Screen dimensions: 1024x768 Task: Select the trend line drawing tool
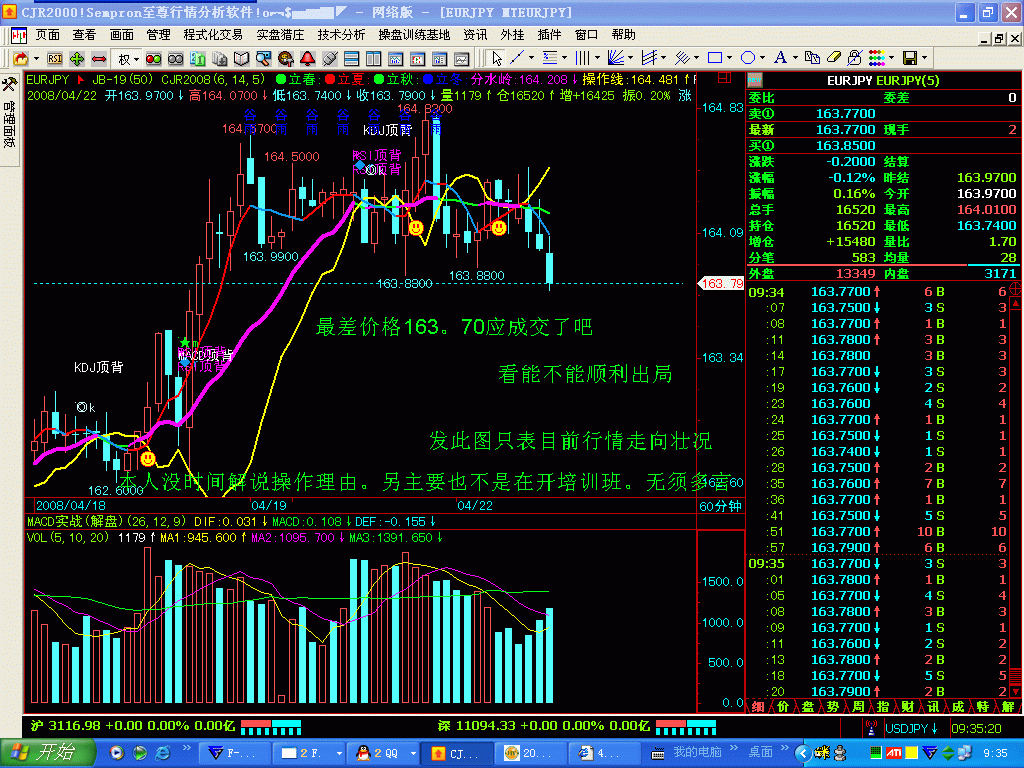(x=517, y=58)
